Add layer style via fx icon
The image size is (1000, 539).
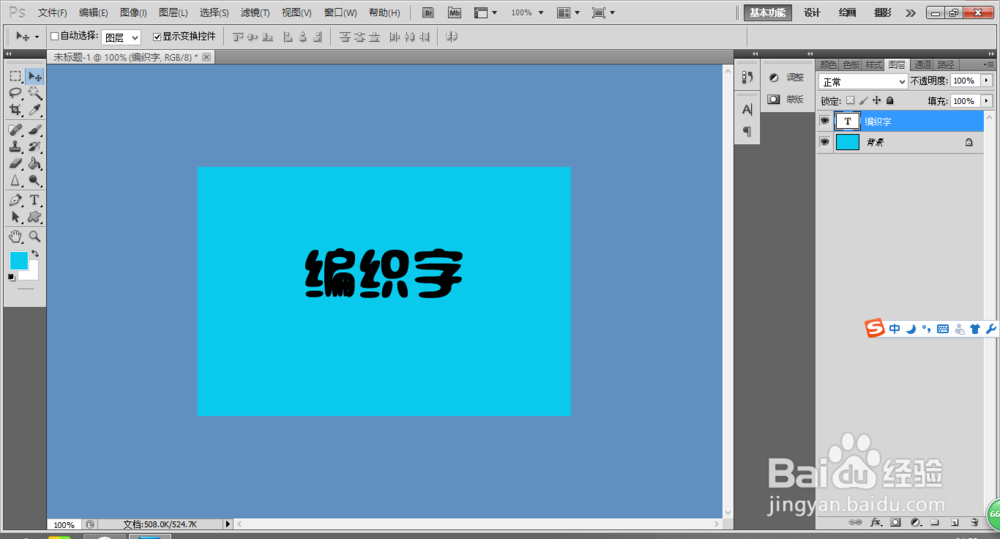pyautogui.click(x=876, y=522)
